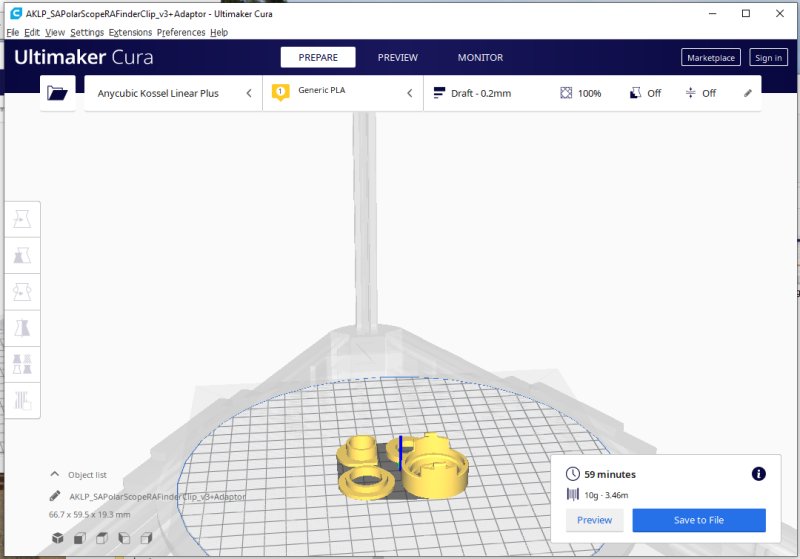800x559 pixels.
Task: Select the Per Model Settings tool
Action: [22, 364]
